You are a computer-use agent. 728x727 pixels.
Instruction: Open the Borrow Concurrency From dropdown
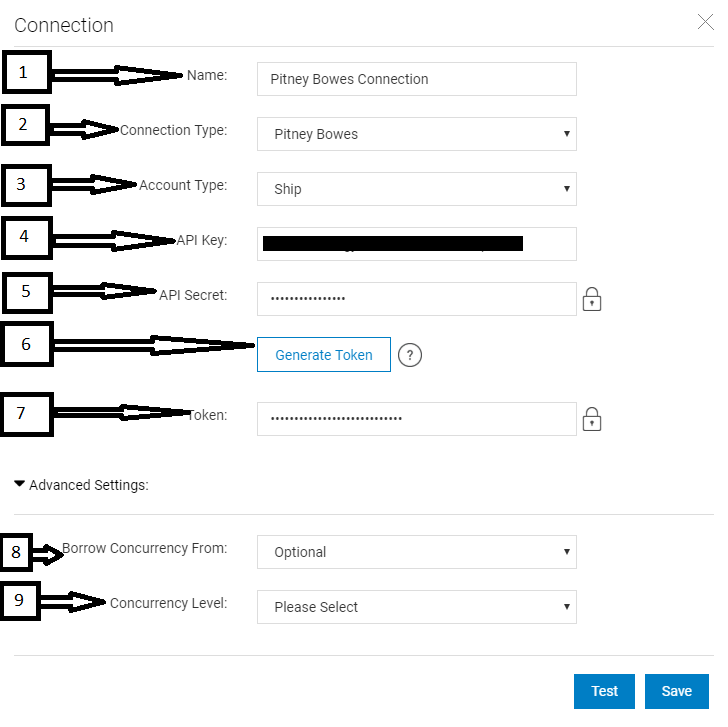[x=416, y=552]
